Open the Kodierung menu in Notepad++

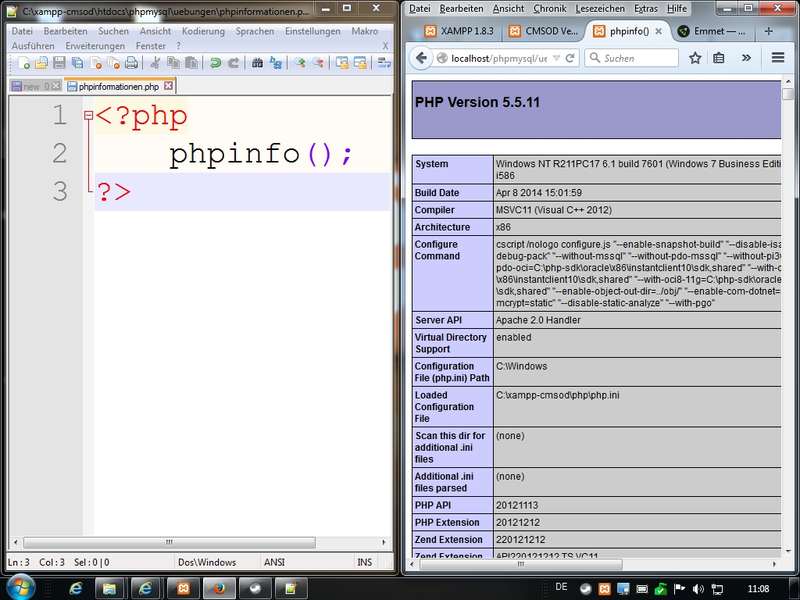pyautogui.click(x=203, y=31)
